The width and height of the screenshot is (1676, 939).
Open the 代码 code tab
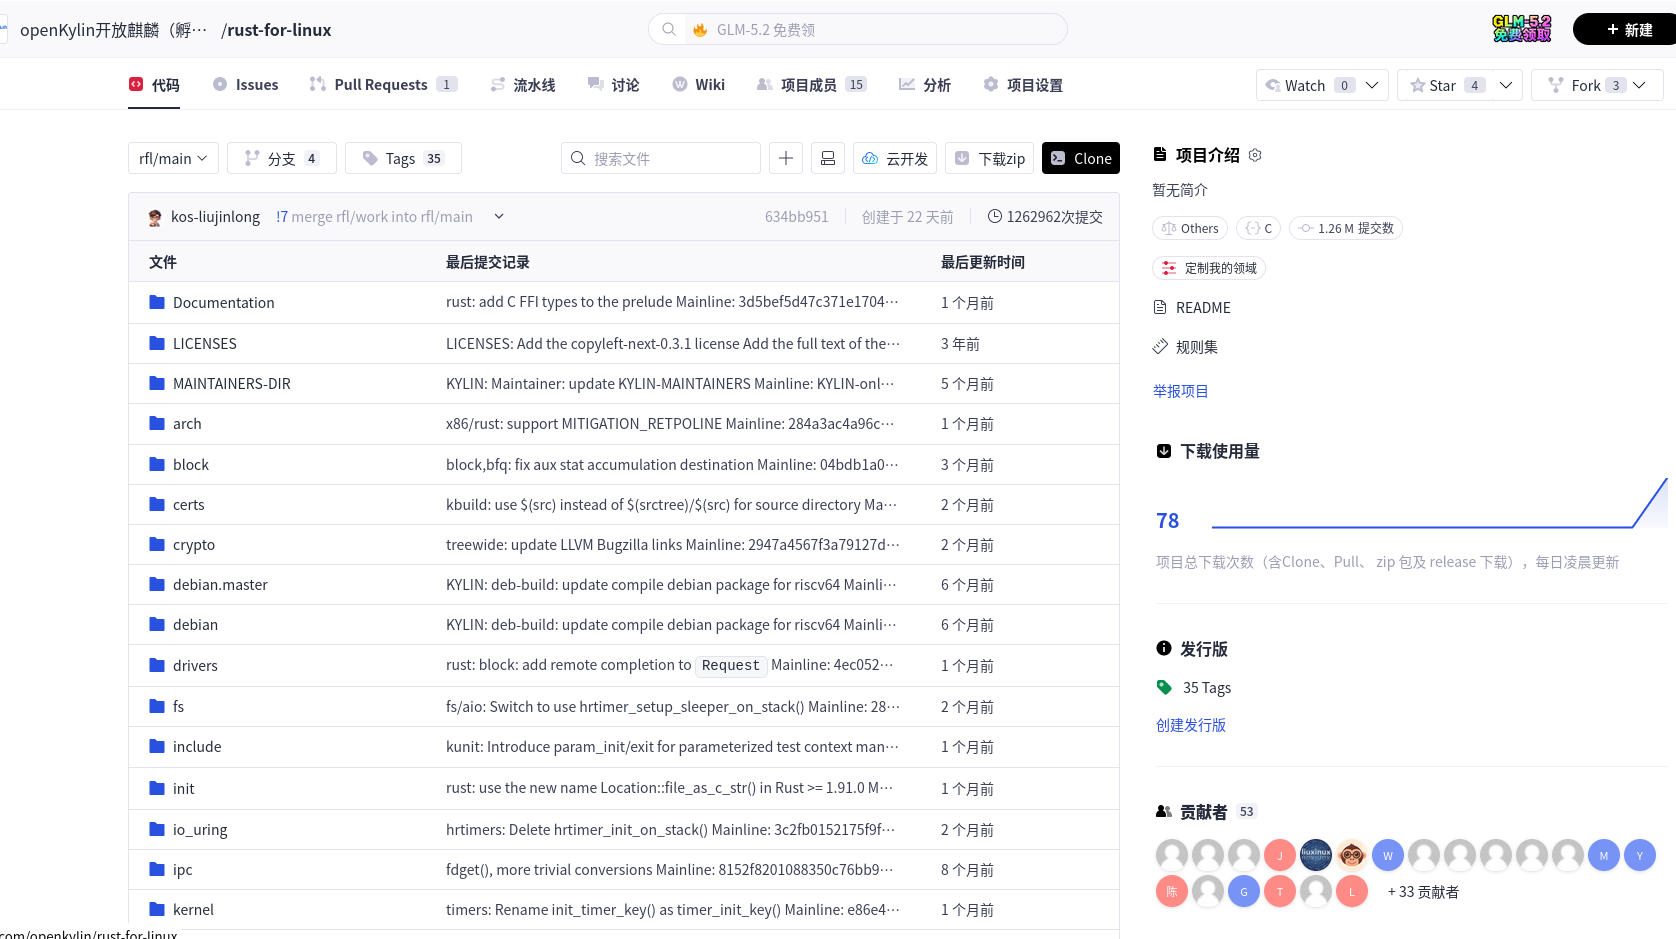point(154,85)
